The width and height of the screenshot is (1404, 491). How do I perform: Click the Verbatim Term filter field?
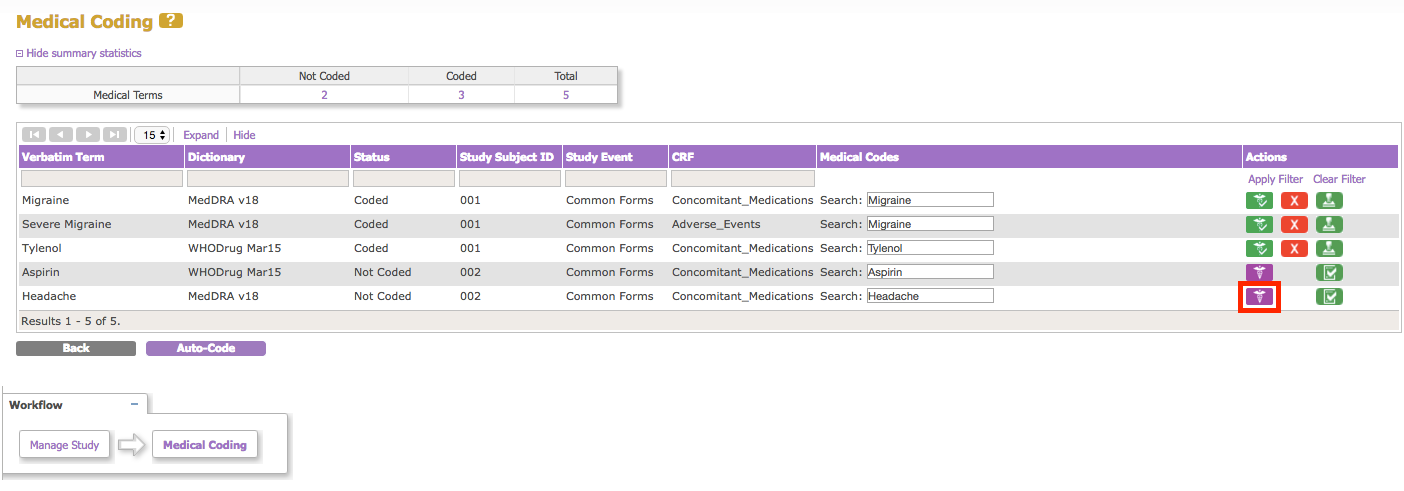click(x=101, y=179)
